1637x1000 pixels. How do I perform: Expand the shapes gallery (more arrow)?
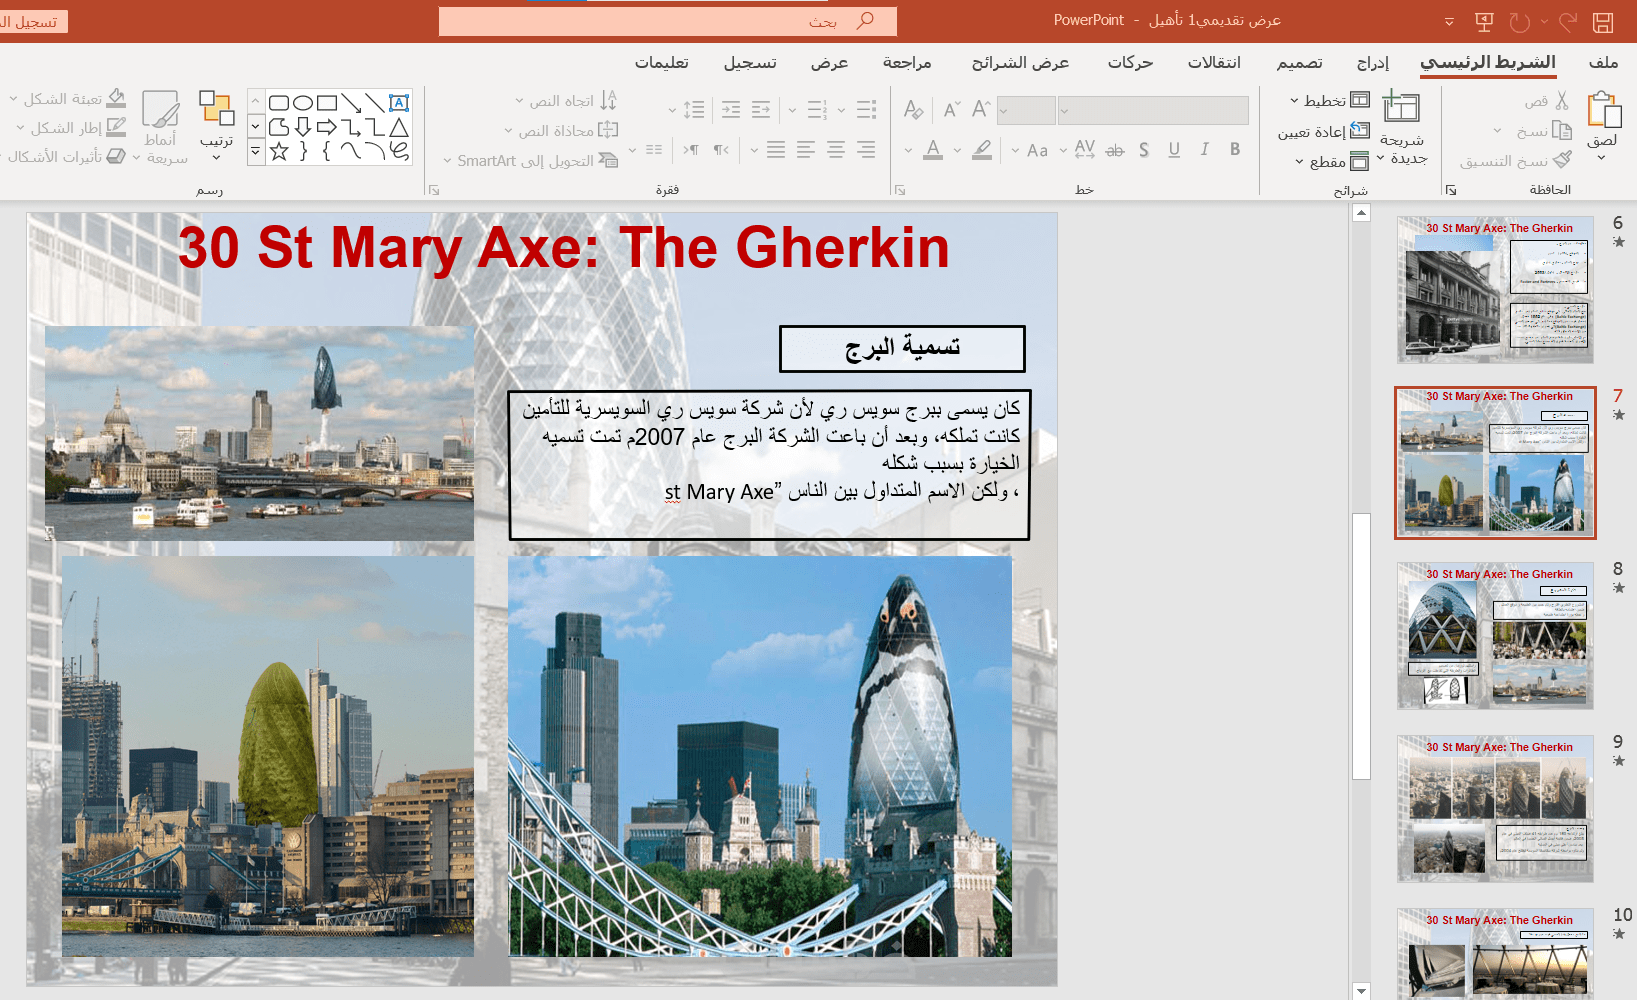tap(256, 152)
